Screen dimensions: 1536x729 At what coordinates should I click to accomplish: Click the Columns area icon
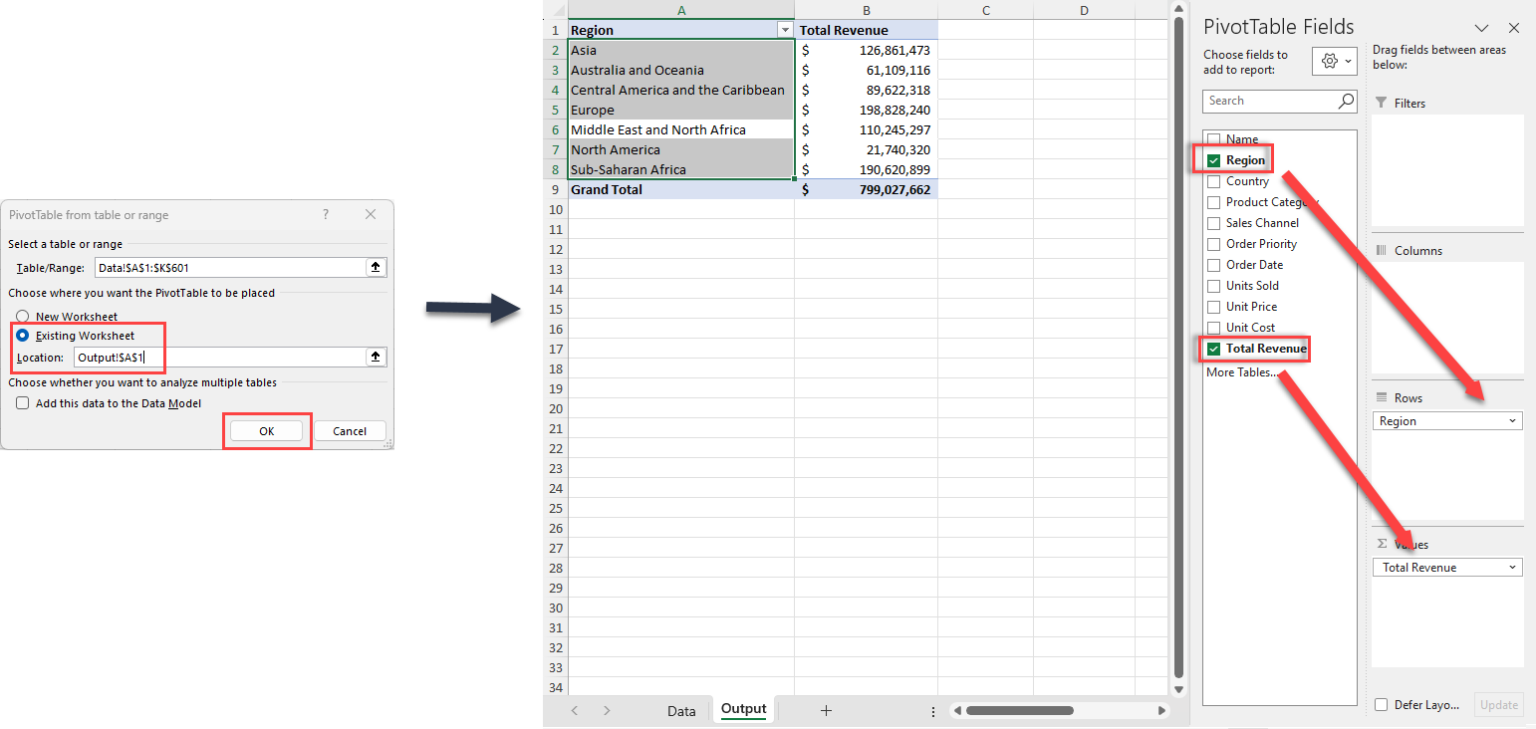point(1381,249)
